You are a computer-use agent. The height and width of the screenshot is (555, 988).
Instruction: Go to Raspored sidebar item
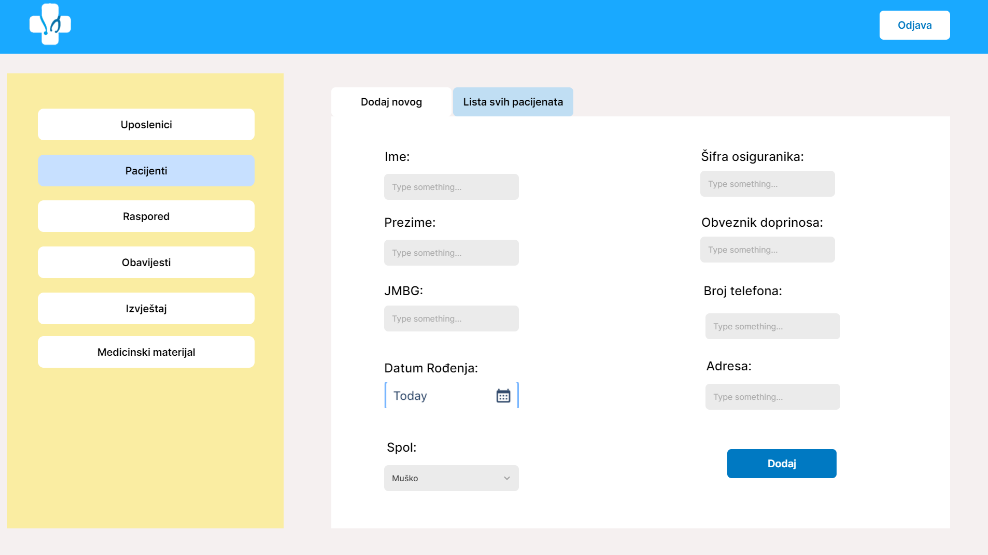(146, 216)
